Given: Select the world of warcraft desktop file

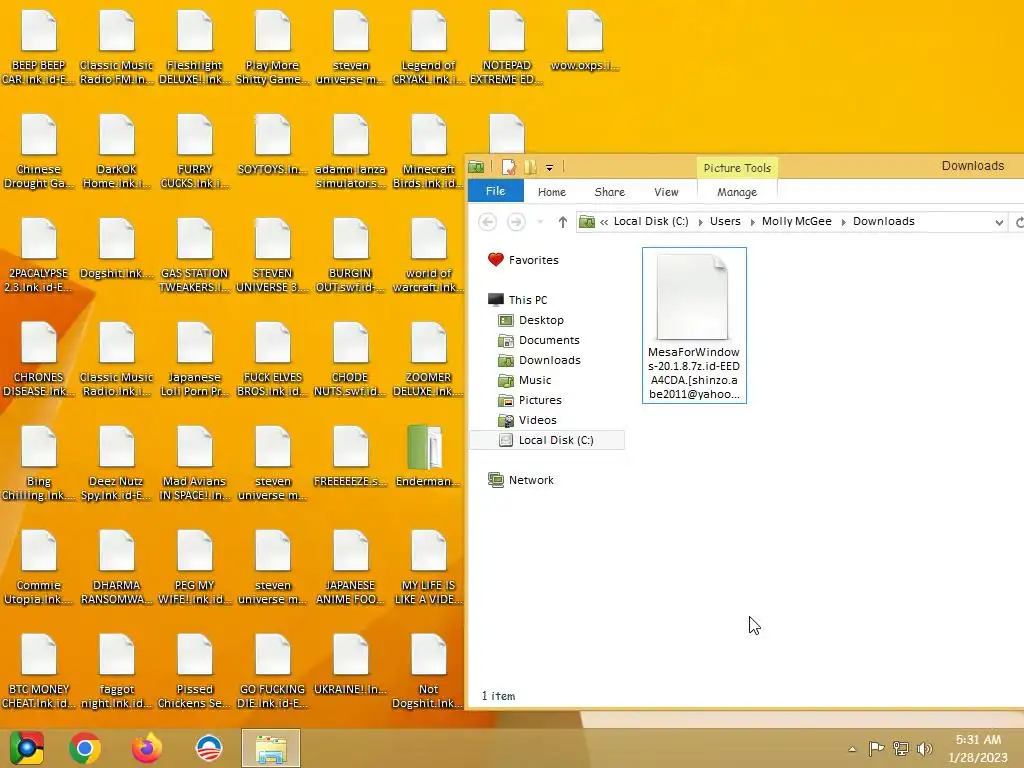Looking at the screenshot, I should point(428,255).
